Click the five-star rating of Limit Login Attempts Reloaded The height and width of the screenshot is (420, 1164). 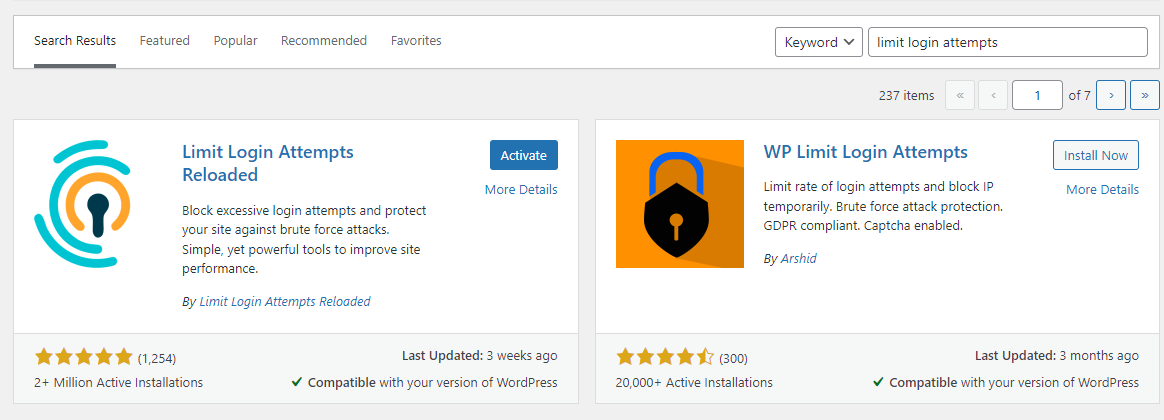[84, 357]
